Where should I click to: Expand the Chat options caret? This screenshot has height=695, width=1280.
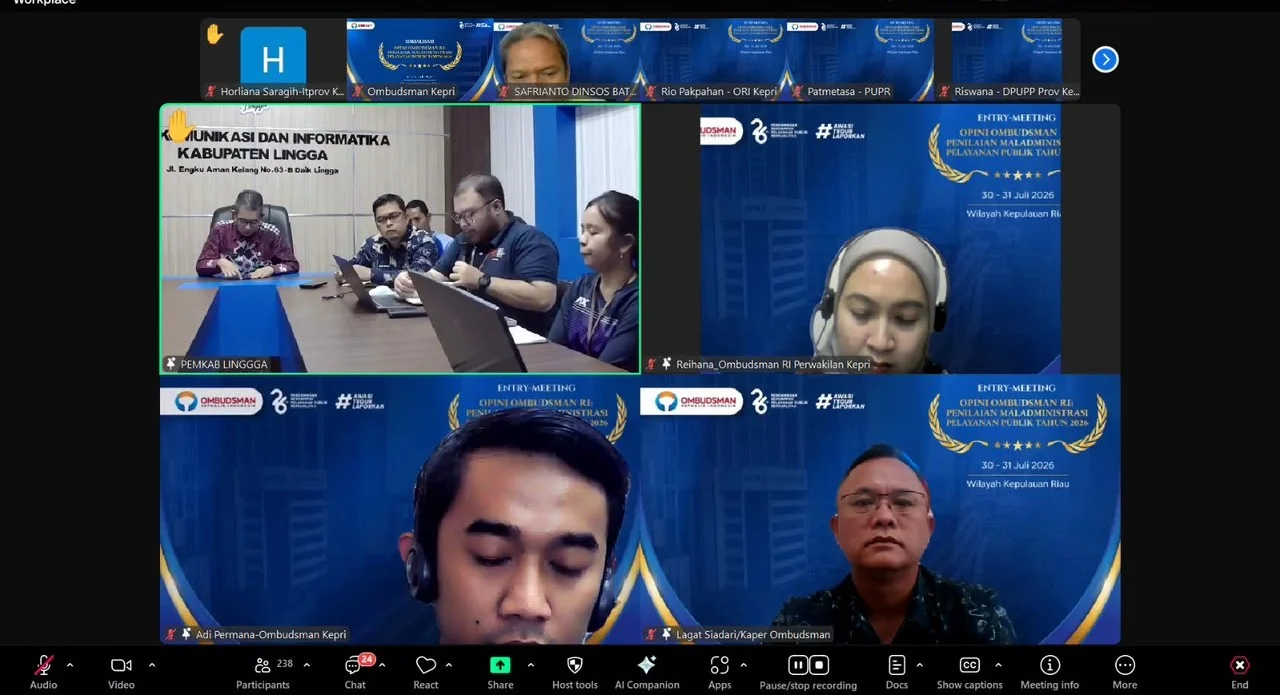pyautogui.click(x=382, y=664)
